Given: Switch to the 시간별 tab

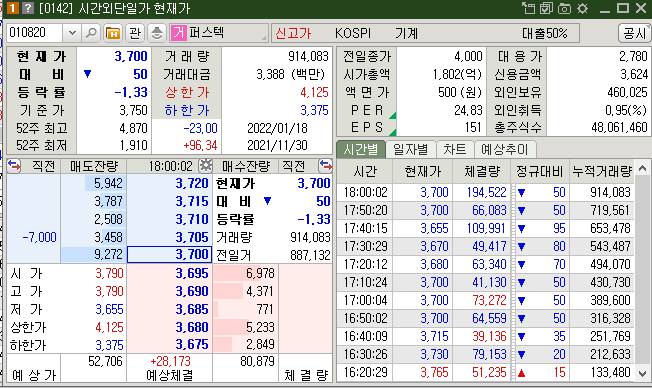Looking at the screenshot, I should pyautogui.click(x=361, y=149).
